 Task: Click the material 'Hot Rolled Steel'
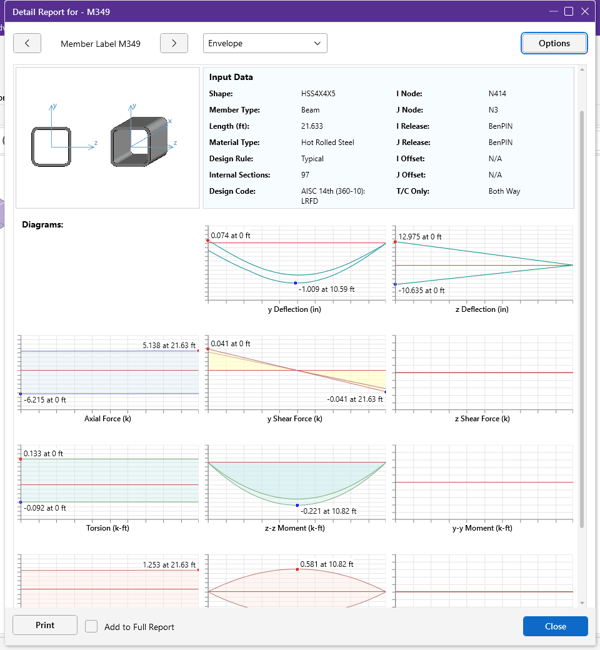[x=328, y=142]
